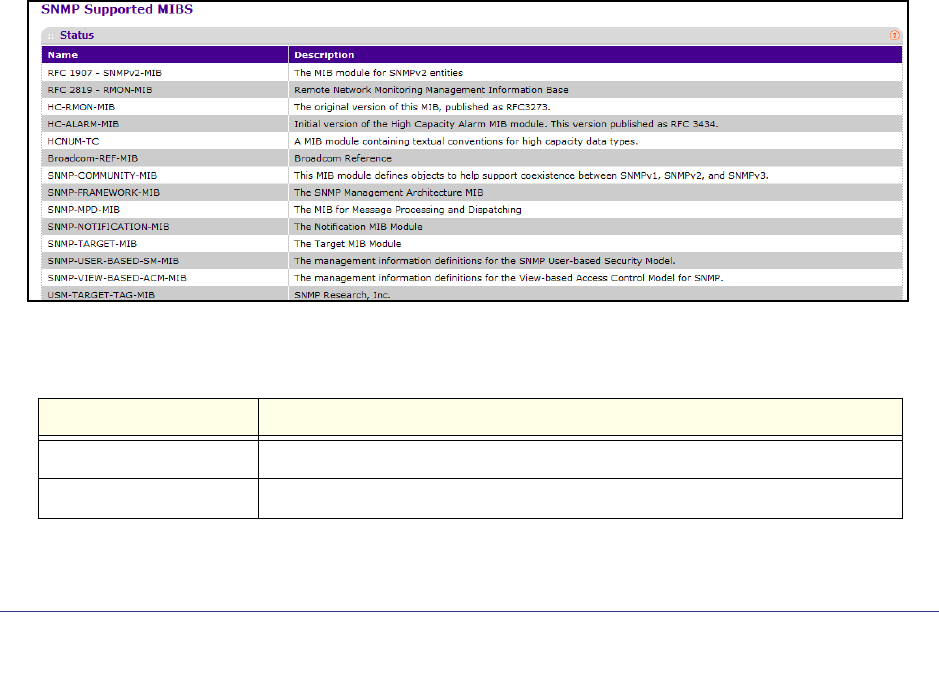
Task: Select the RFC 2819 - RMON-MIB entry
Action: coord(472,90)
